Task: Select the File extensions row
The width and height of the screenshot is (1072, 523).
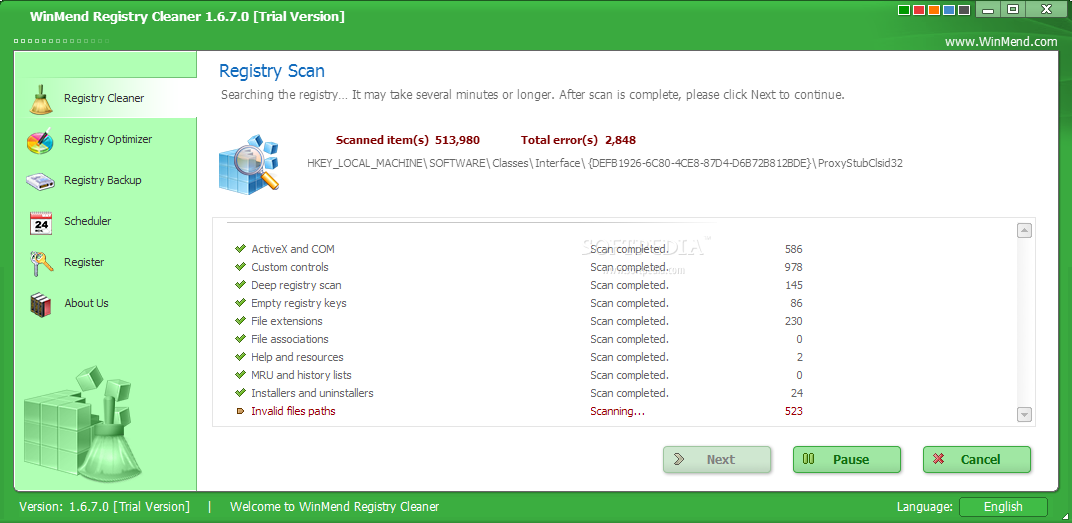Action: tap(520, 321)
